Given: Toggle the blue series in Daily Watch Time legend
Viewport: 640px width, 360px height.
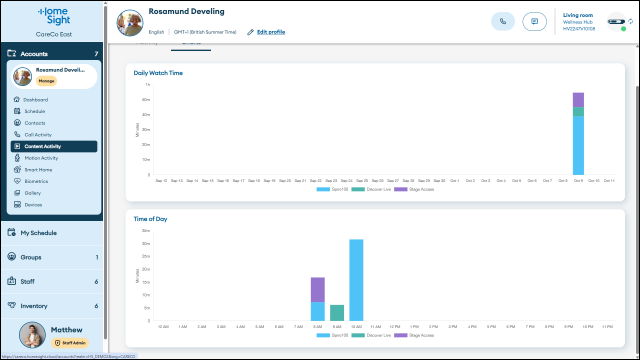Looking at the screenshot, I should point(332,189).
